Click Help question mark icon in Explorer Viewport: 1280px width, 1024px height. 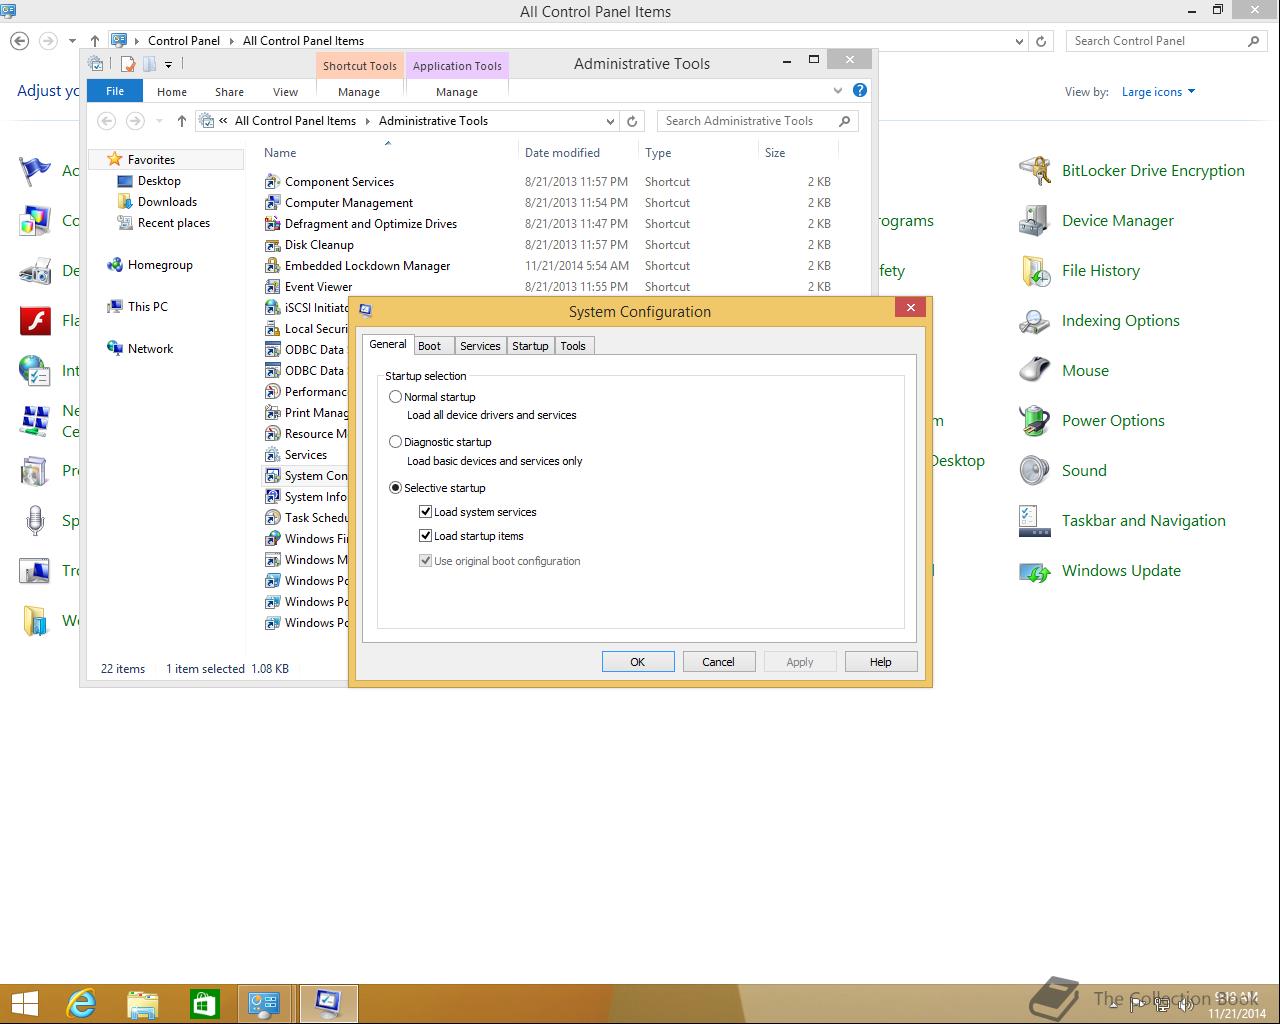(x=859, y=90)
